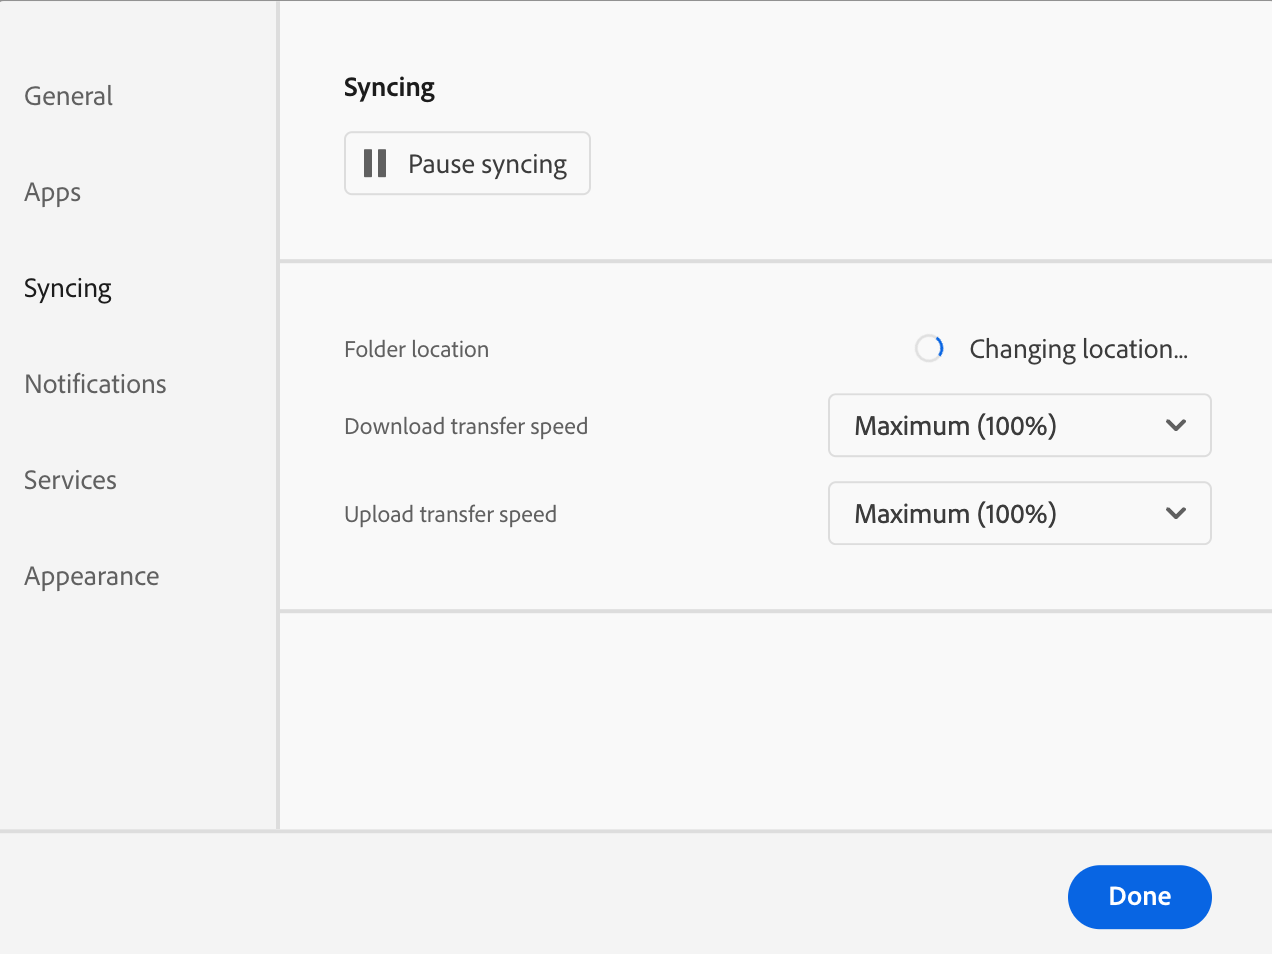Open the Upload transfer speed dropdown
This screenshot has height=954, width=1272.
pyautogui.click(x=1019, y=513)
